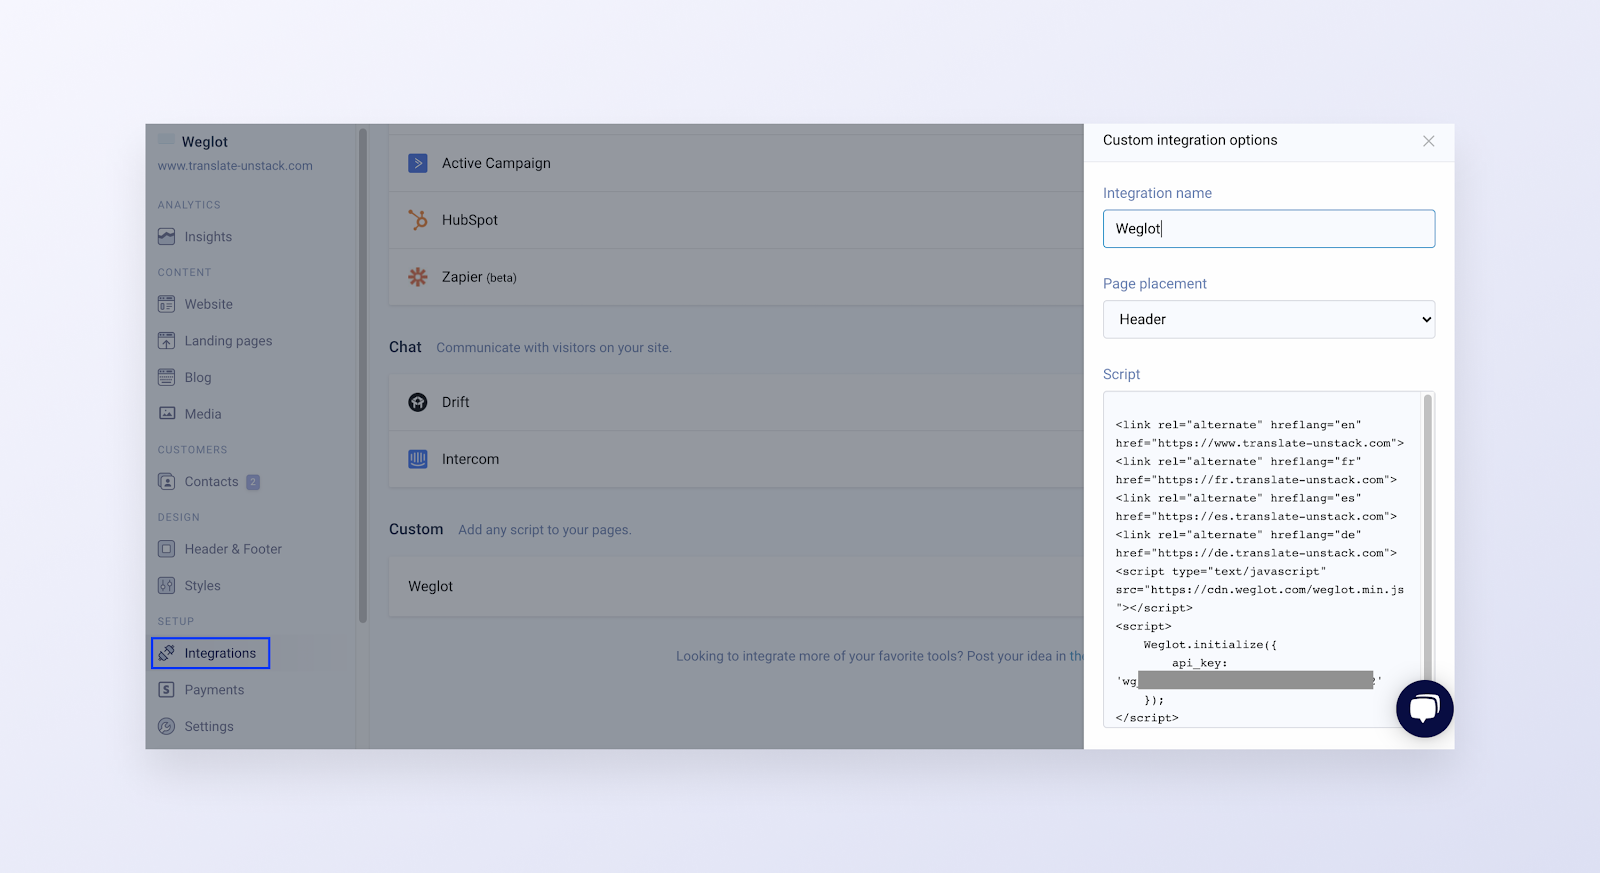This screenshot has height=873, width=1600.
Task: Go to the Blog section
Action: [198, 377]
